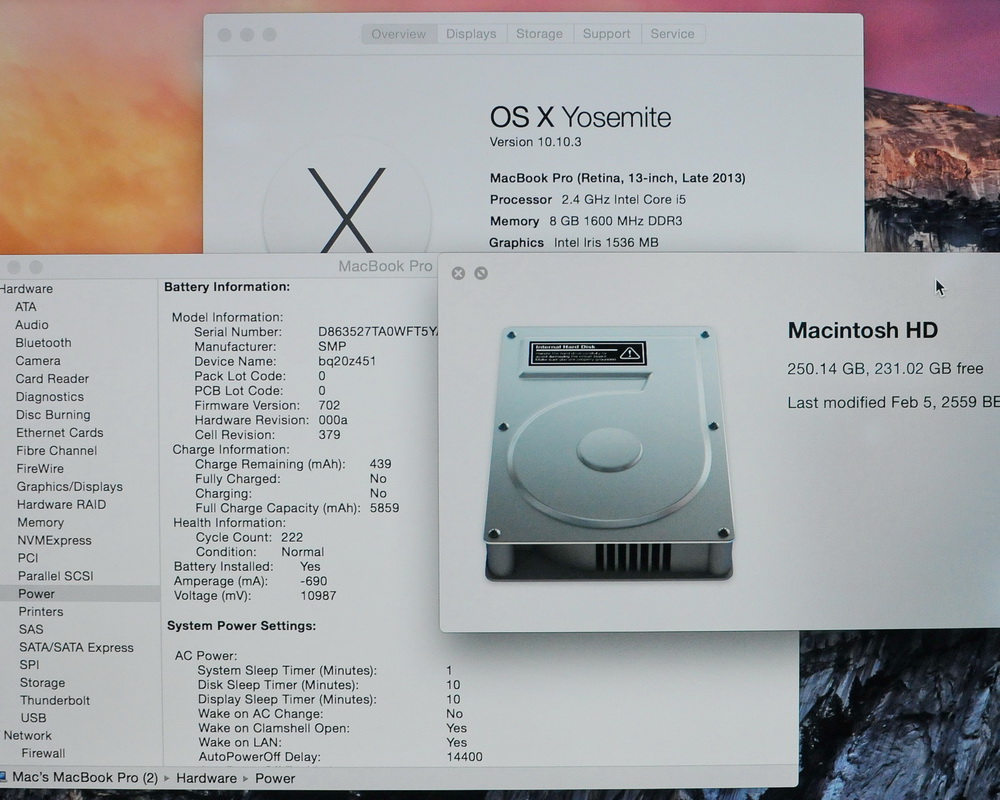This screenshot has height=800, width=1000.
Task: Click the Charge Remaining value 439
Action: (x=380, y=464)
